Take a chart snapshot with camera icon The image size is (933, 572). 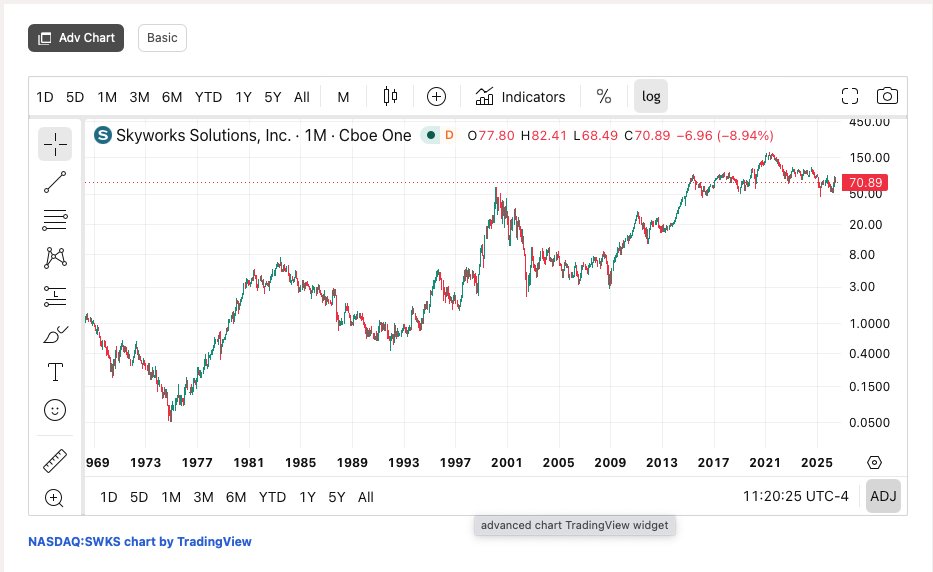click(x=887, y=96)
